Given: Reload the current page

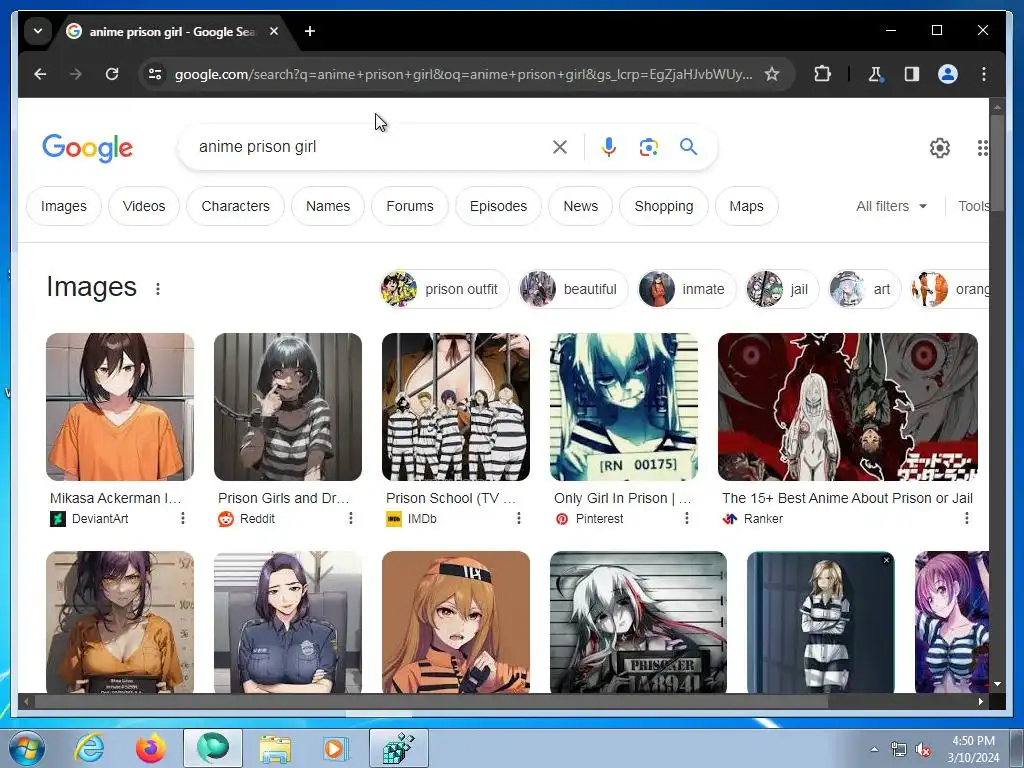Looking at the screenshot, I should tap(112, 74).
